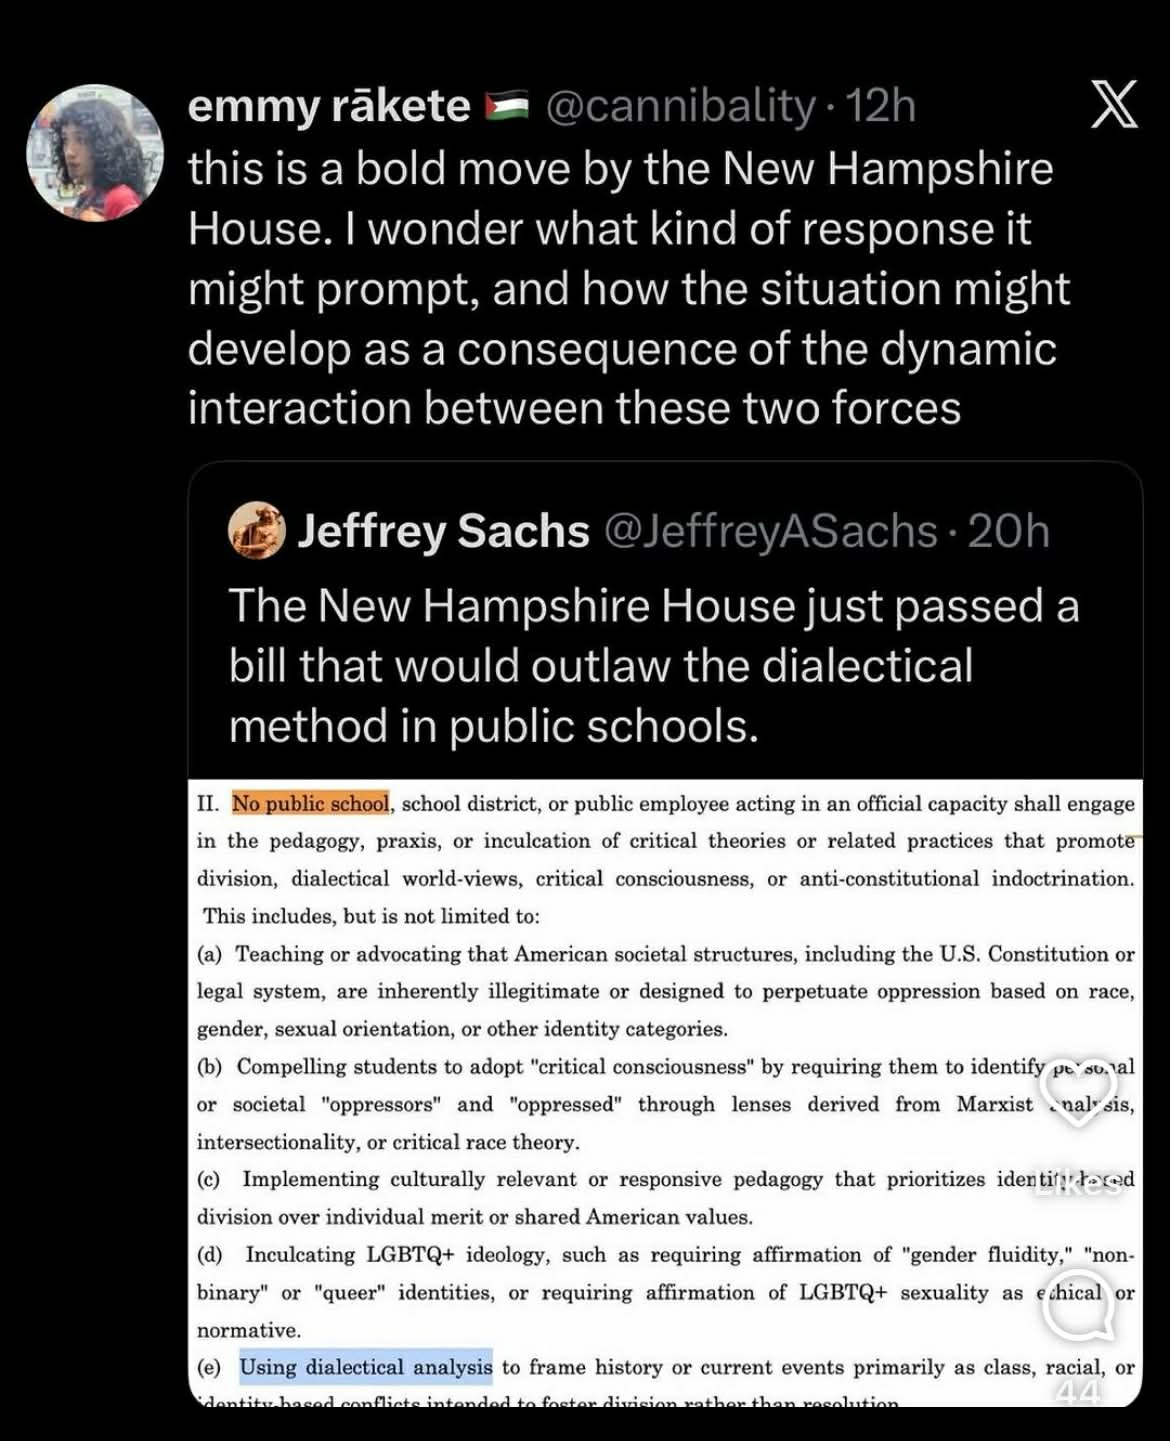Viewport: 1170px width, 1441px height.
Task: Open emmy rākete's profile picture
Action: pos(95,153)
